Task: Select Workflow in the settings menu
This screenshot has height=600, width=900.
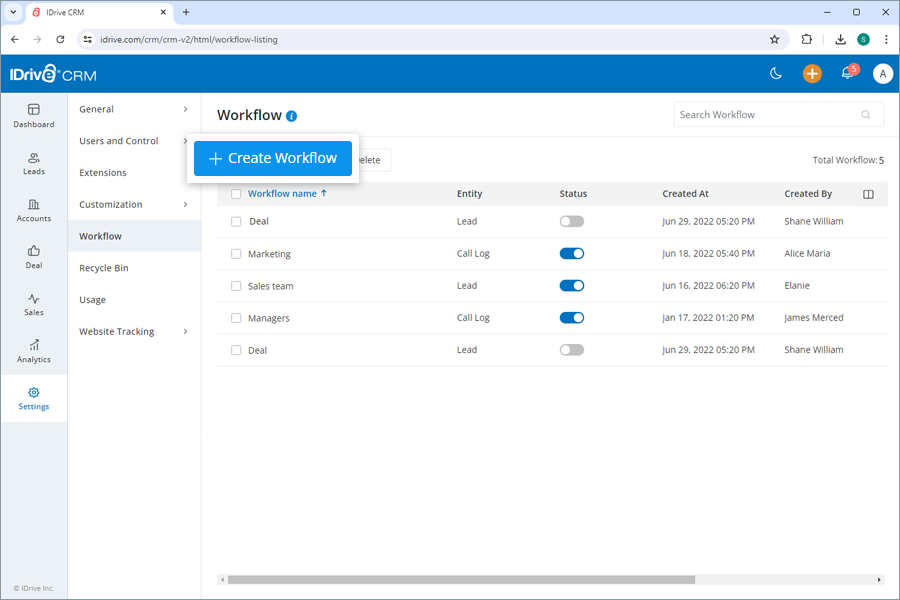Action: tap(100, 235)
